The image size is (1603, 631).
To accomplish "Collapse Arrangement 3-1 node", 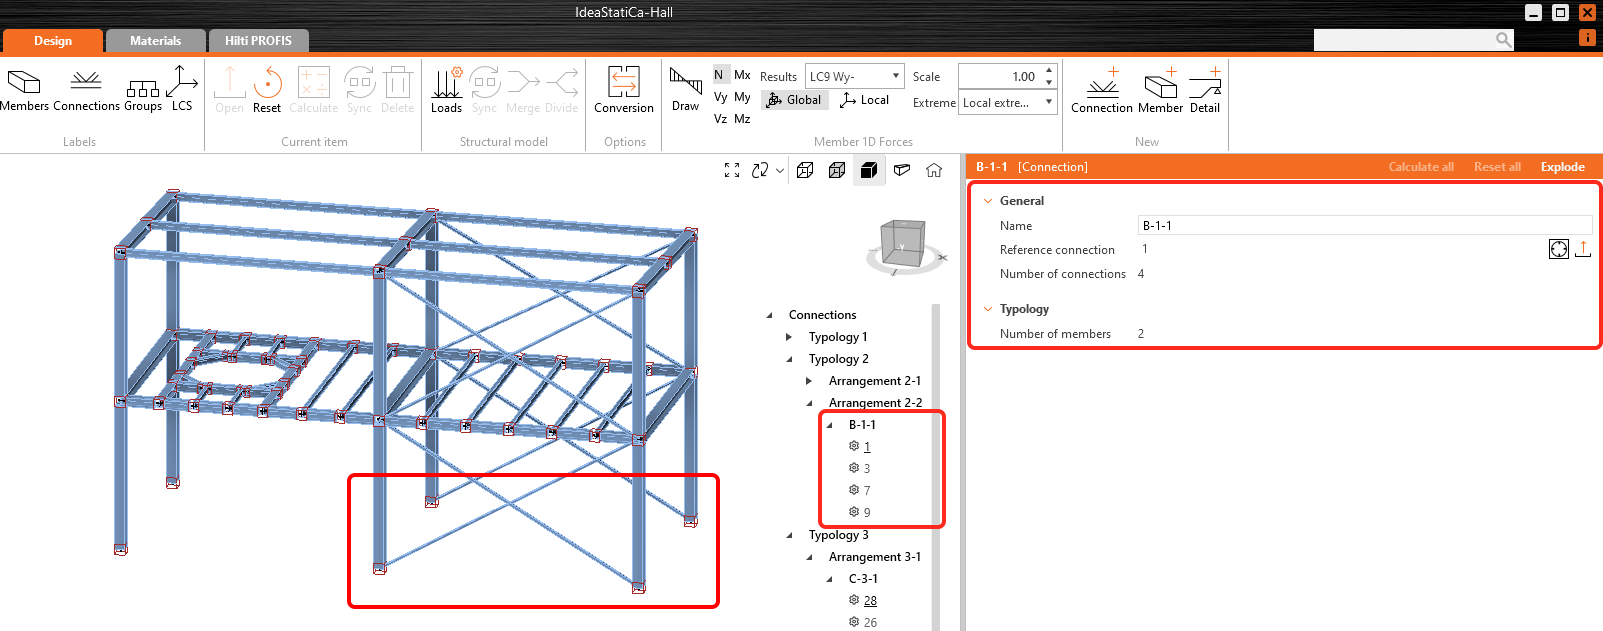I will pos(809,557).
